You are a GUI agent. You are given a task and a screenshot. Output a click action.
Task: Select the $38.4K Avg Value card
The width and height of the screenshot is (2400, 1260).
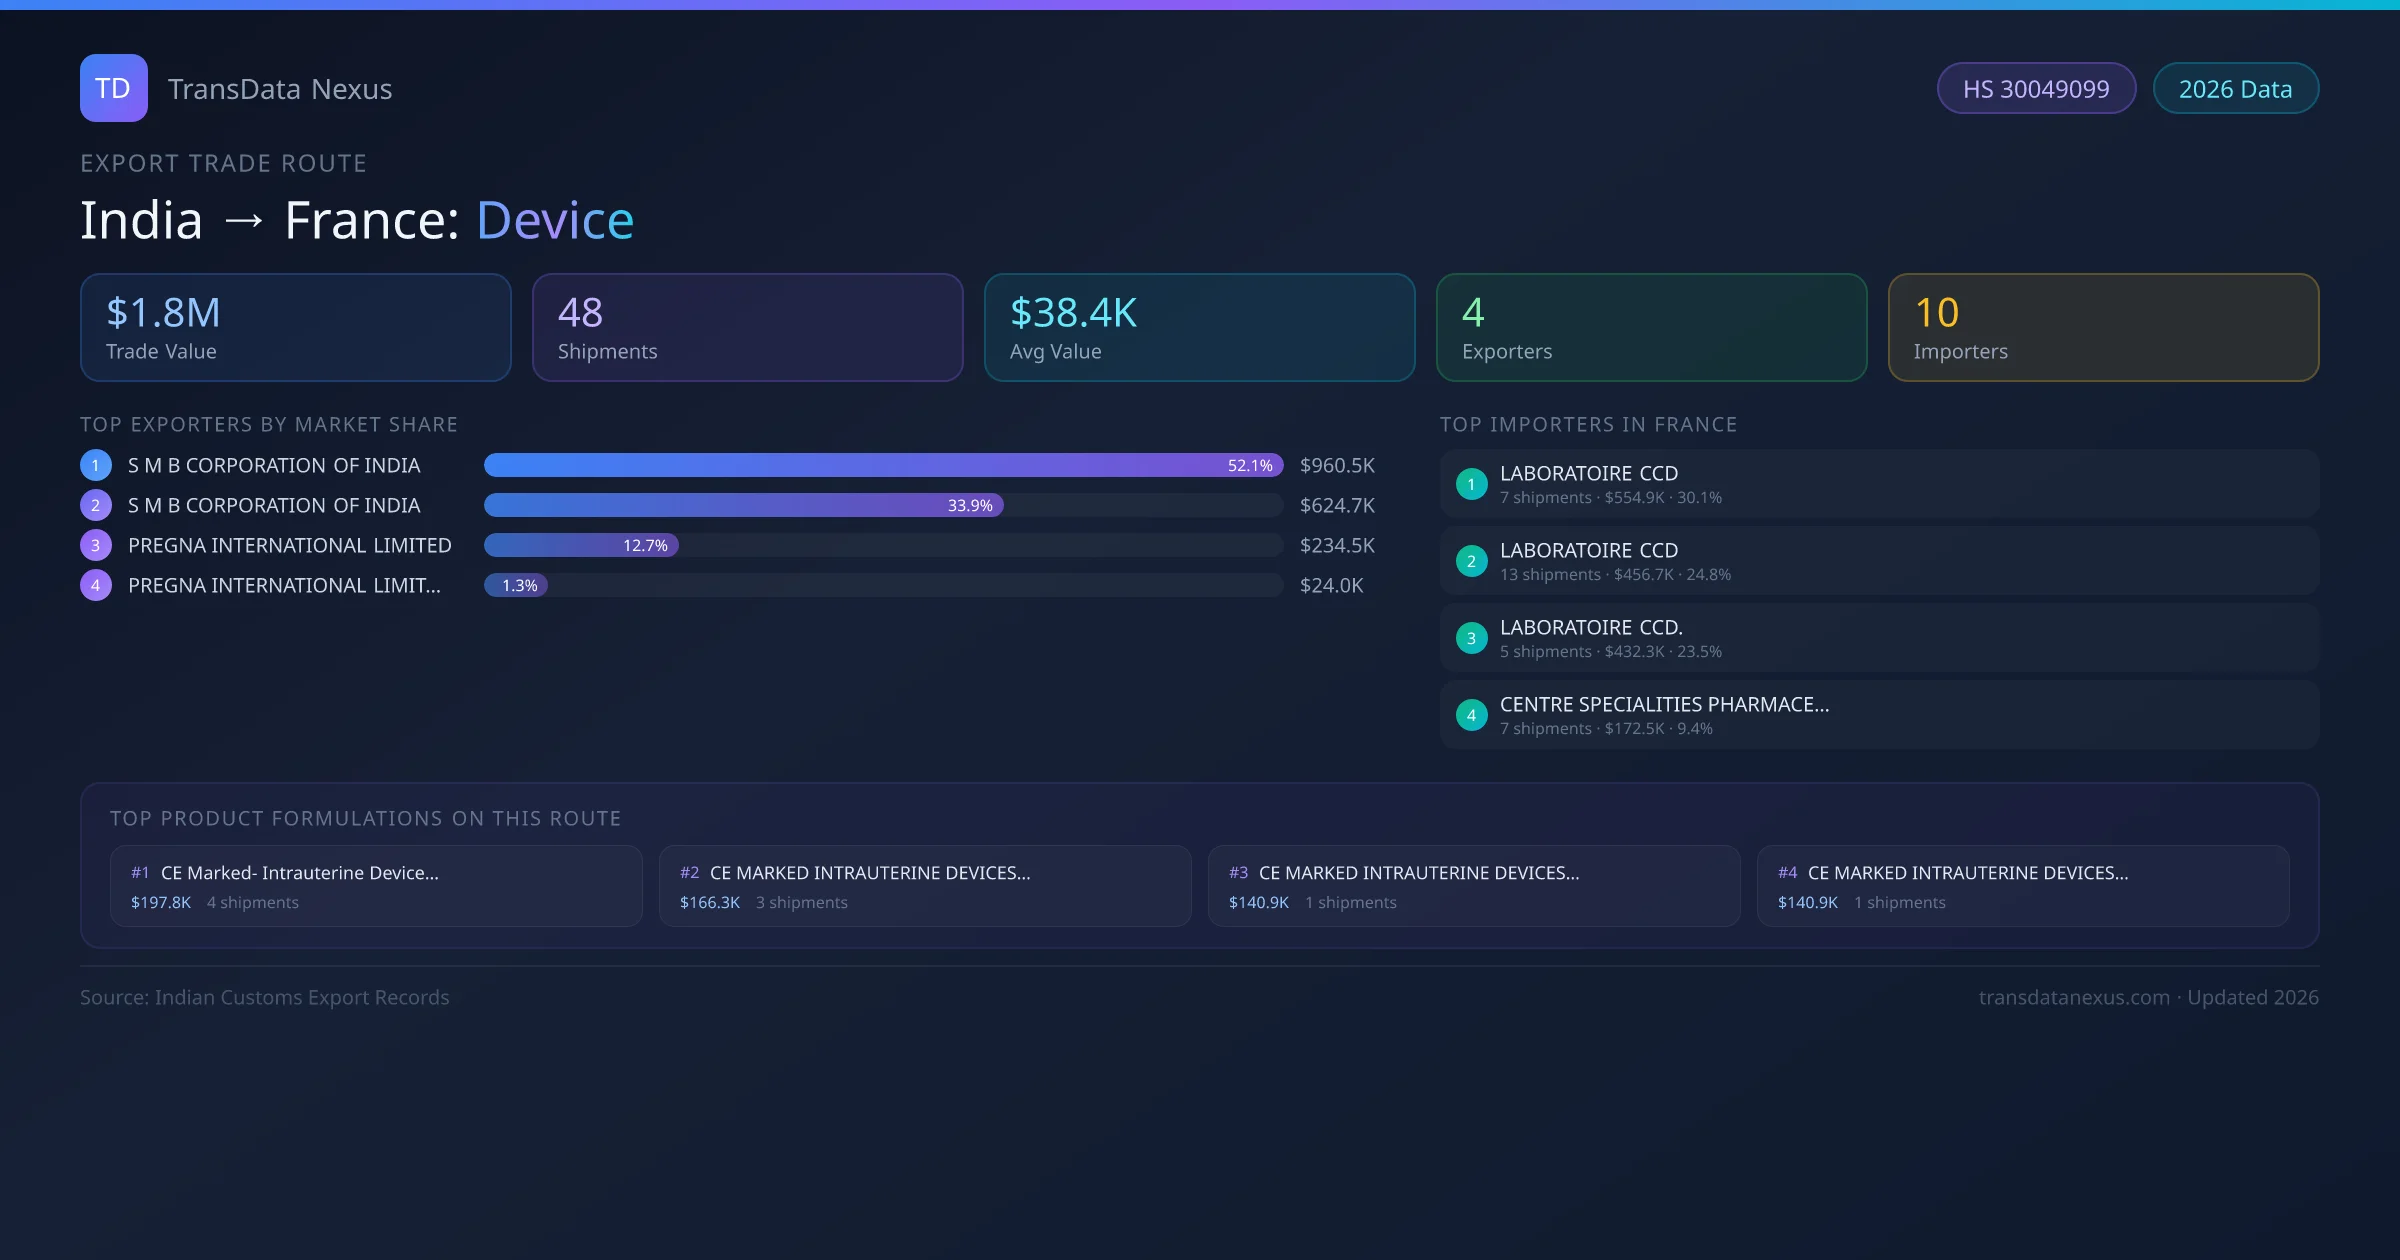point(1199,328)
